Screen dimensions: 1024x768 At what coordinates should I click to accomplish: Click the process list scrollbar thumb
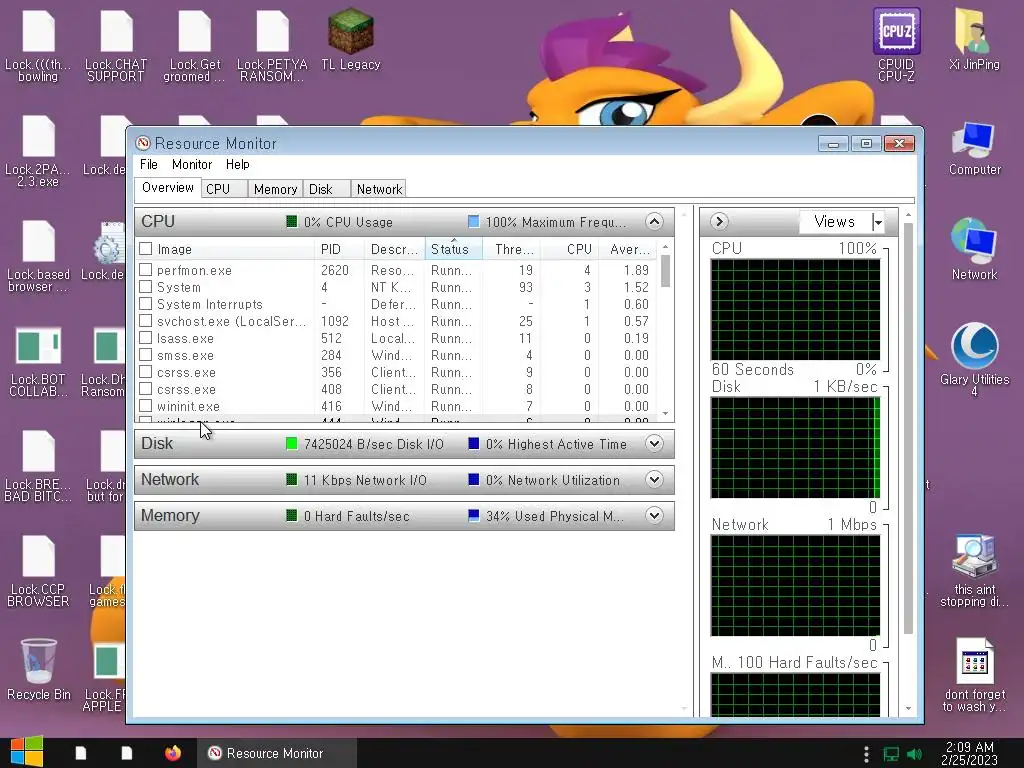(x=665, y=270)
